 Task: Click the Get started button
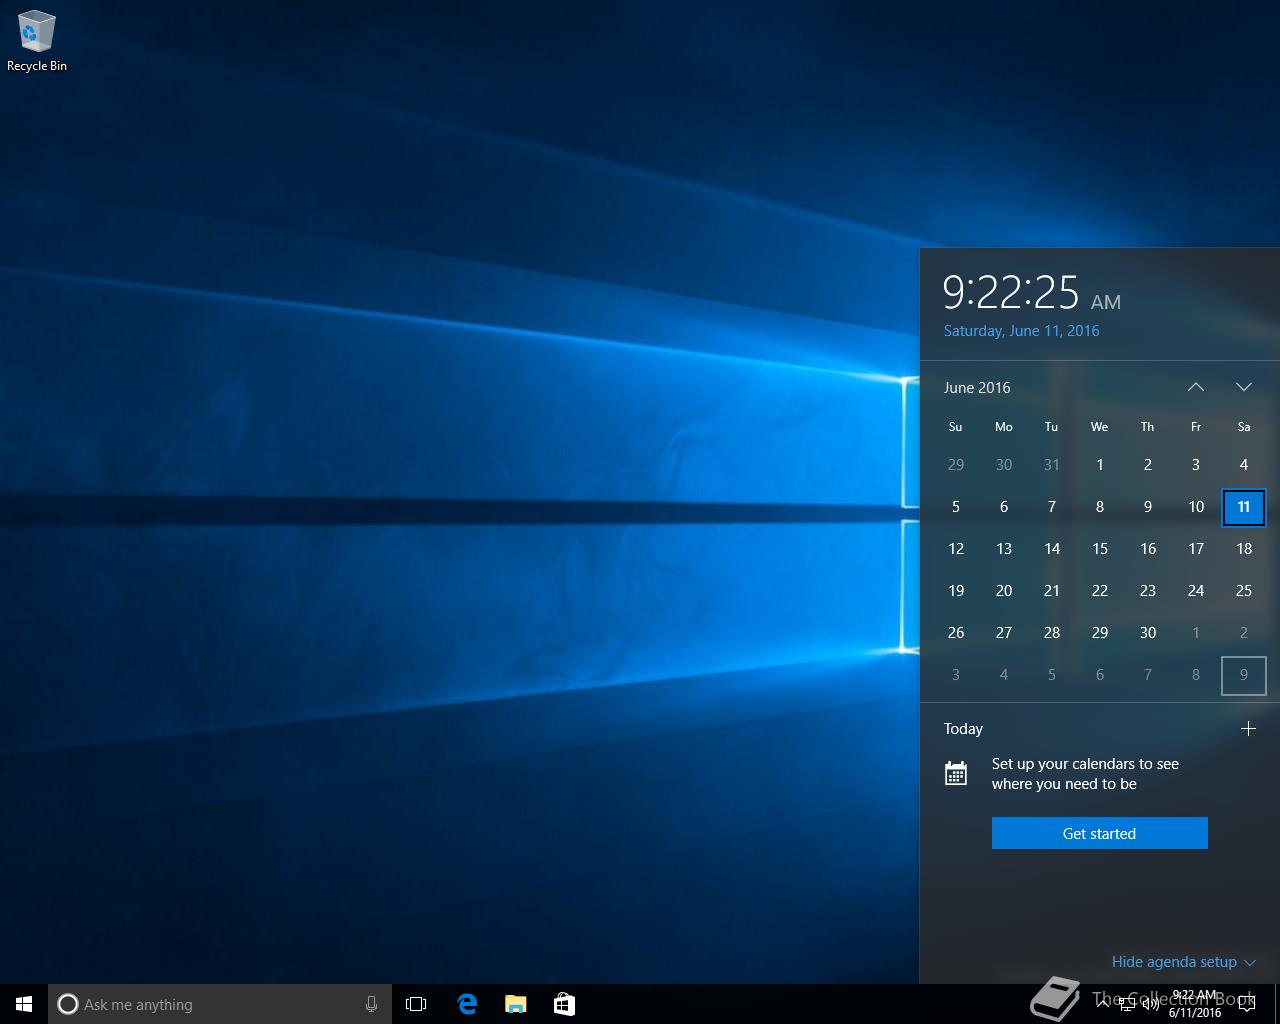(x=1100, y=833)
